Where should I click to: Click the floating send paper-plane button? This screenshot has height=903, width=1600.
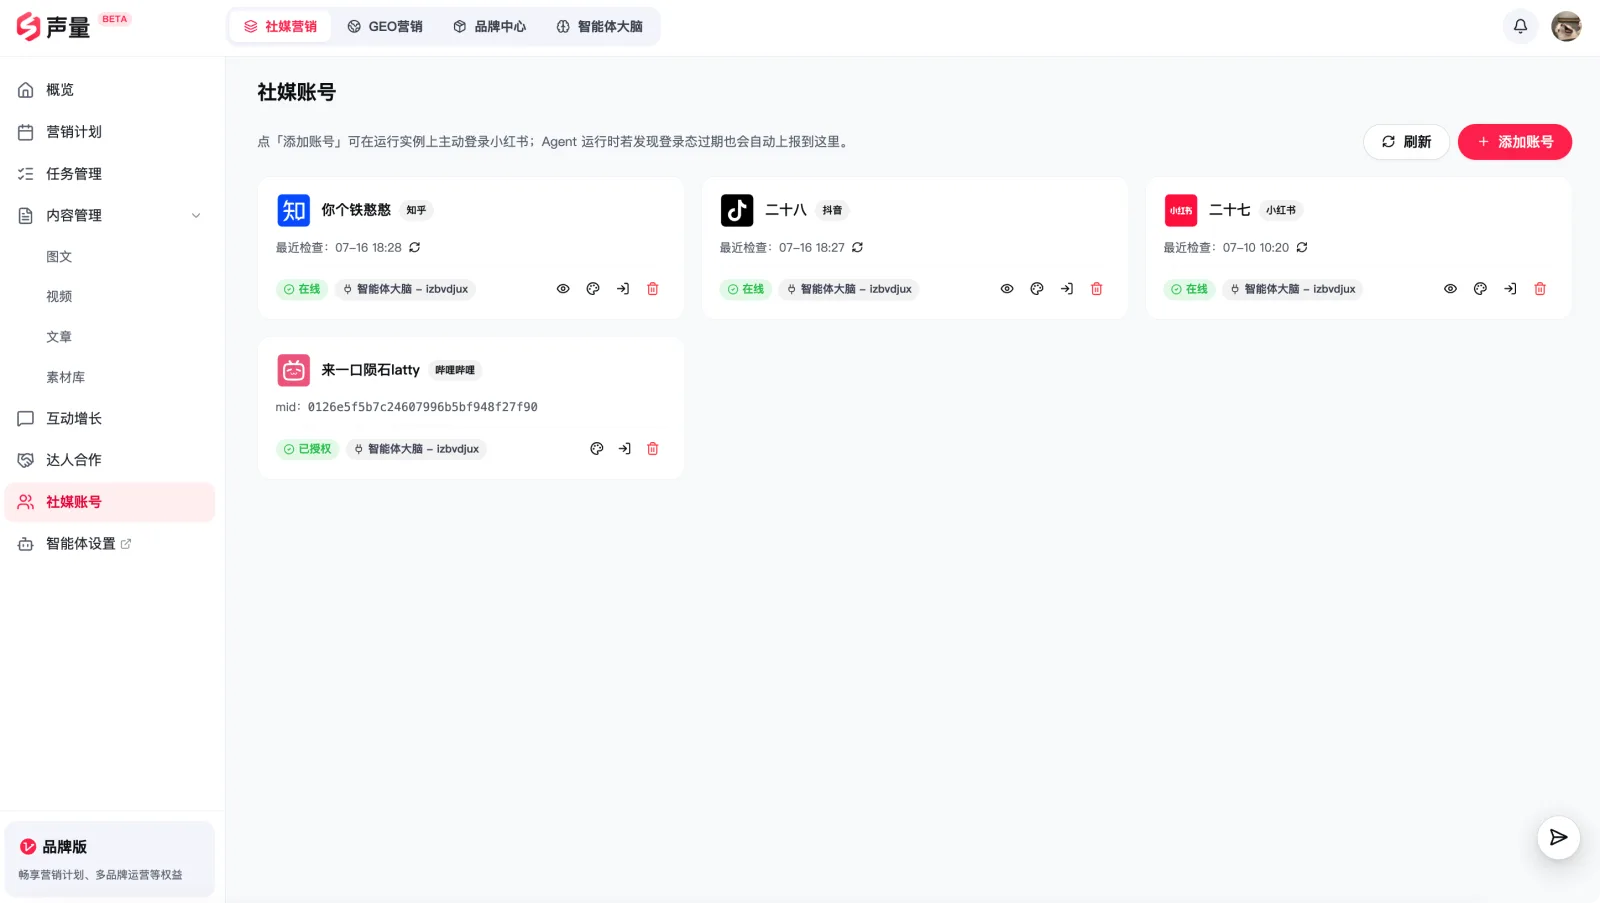(x=1558, y=837)
